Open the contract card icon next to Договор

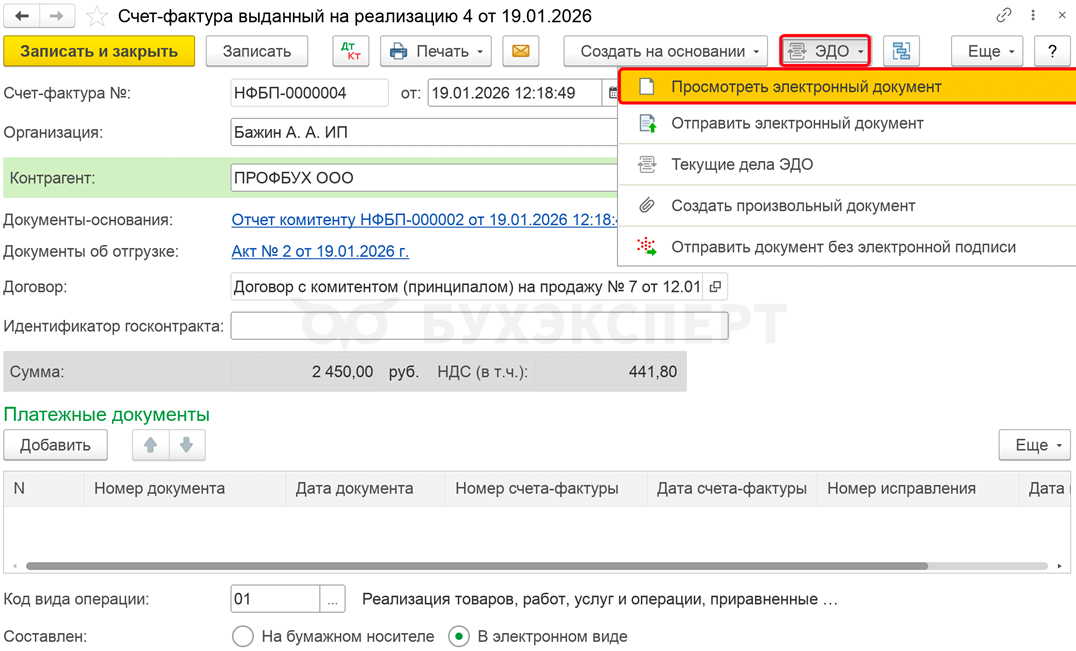point(715,287)
